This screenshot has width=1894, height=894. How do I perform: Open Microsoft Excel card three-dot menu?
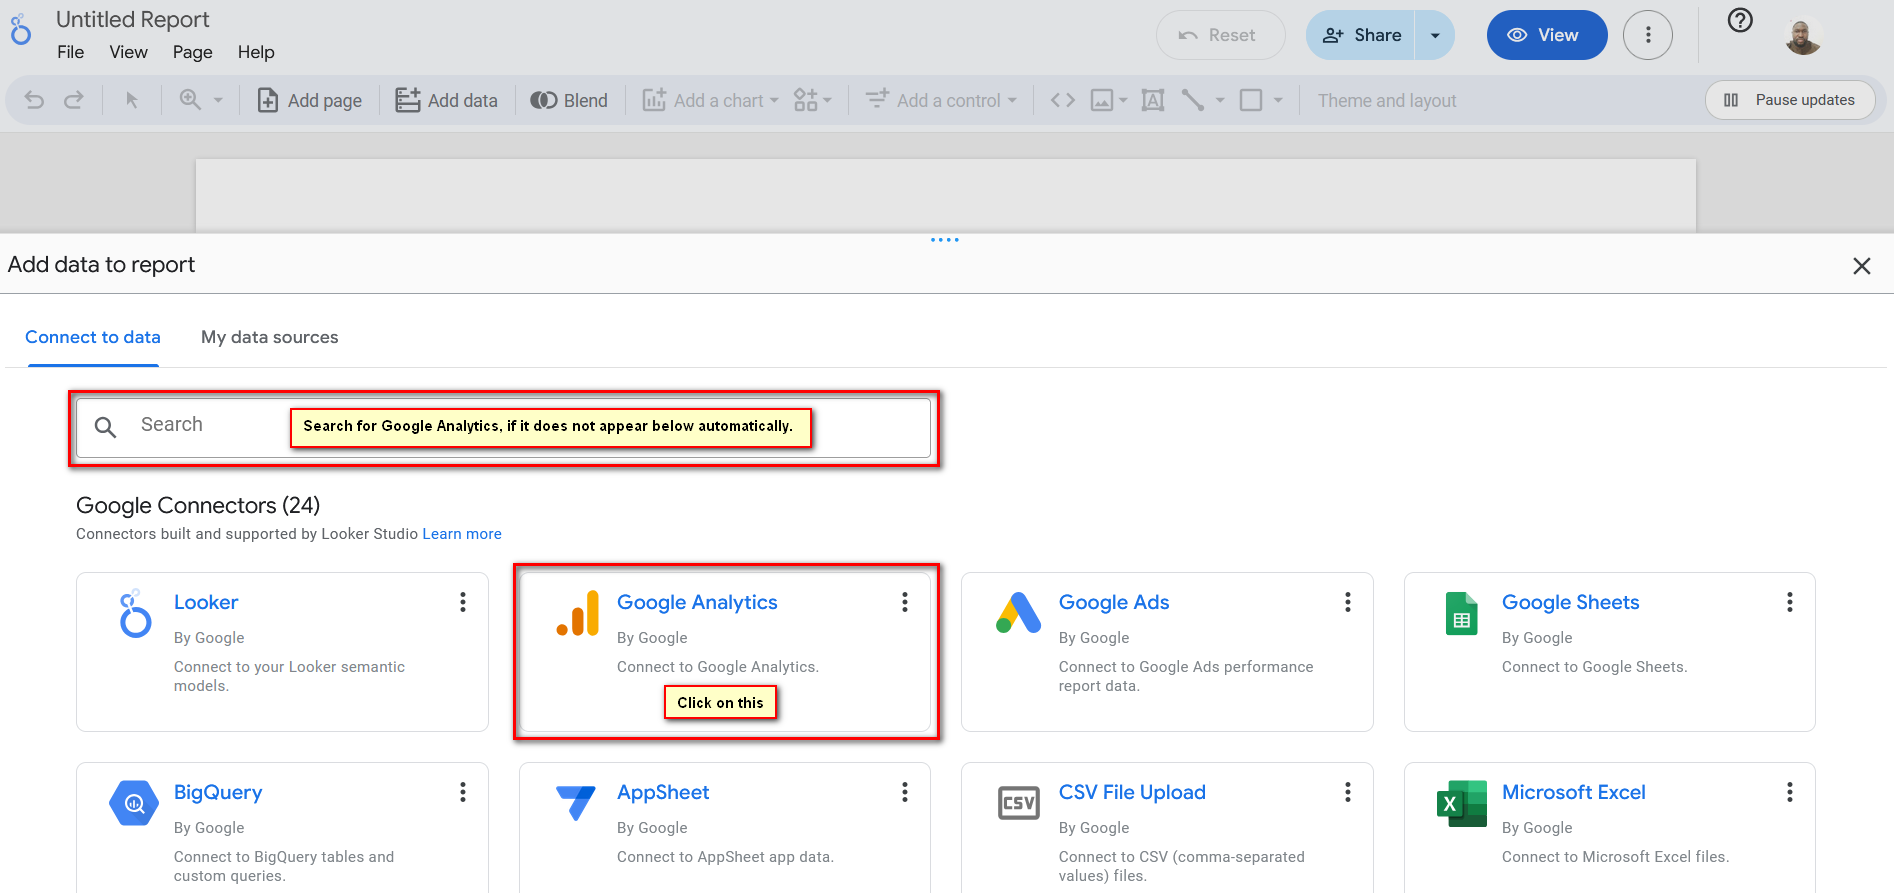pyautogui.click(x=1790, y=792)
